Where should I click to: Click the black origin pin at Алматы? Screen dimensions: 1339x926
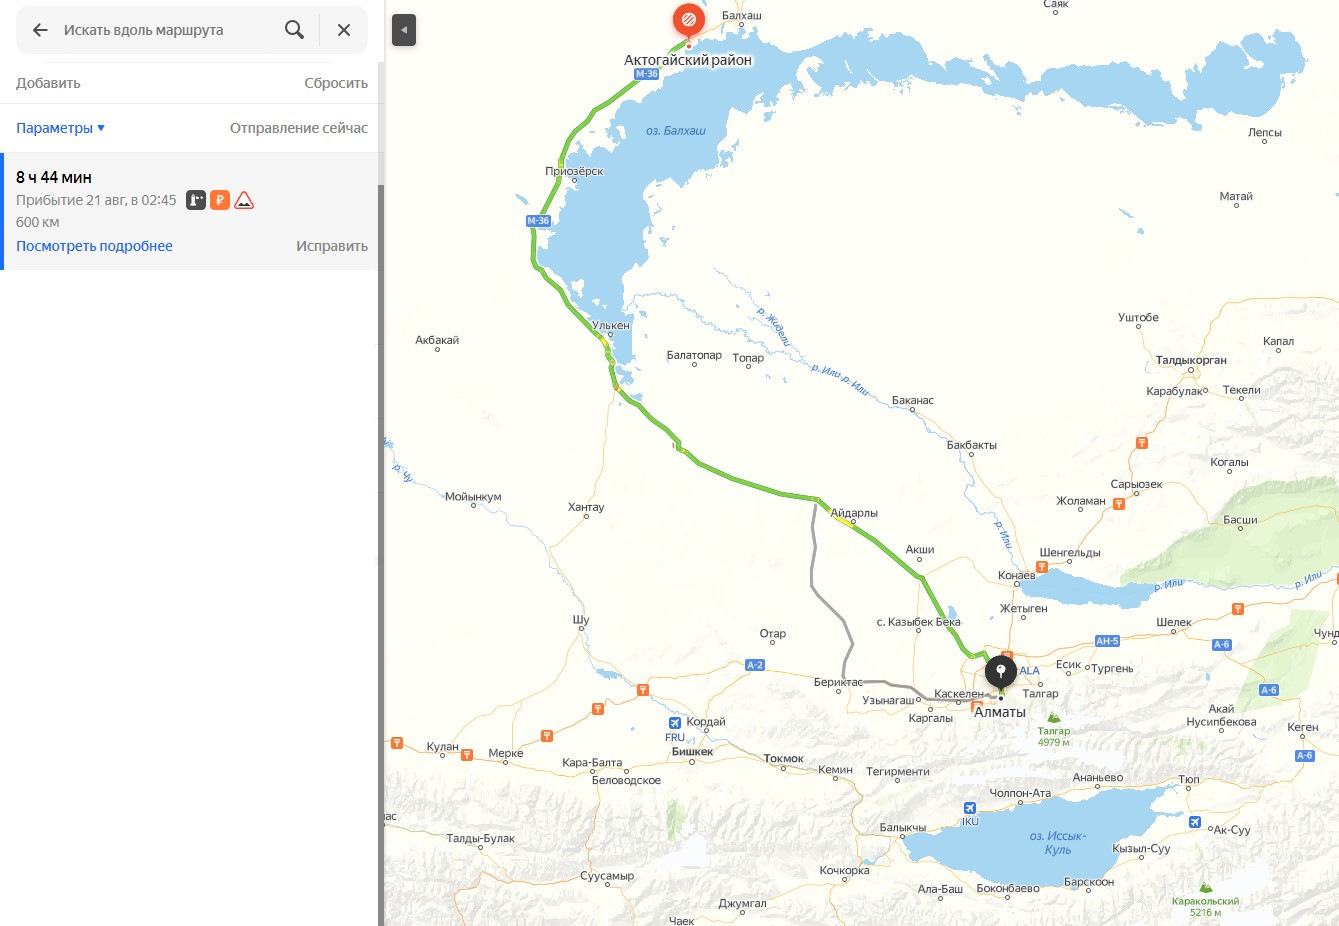pos(1000,674)
